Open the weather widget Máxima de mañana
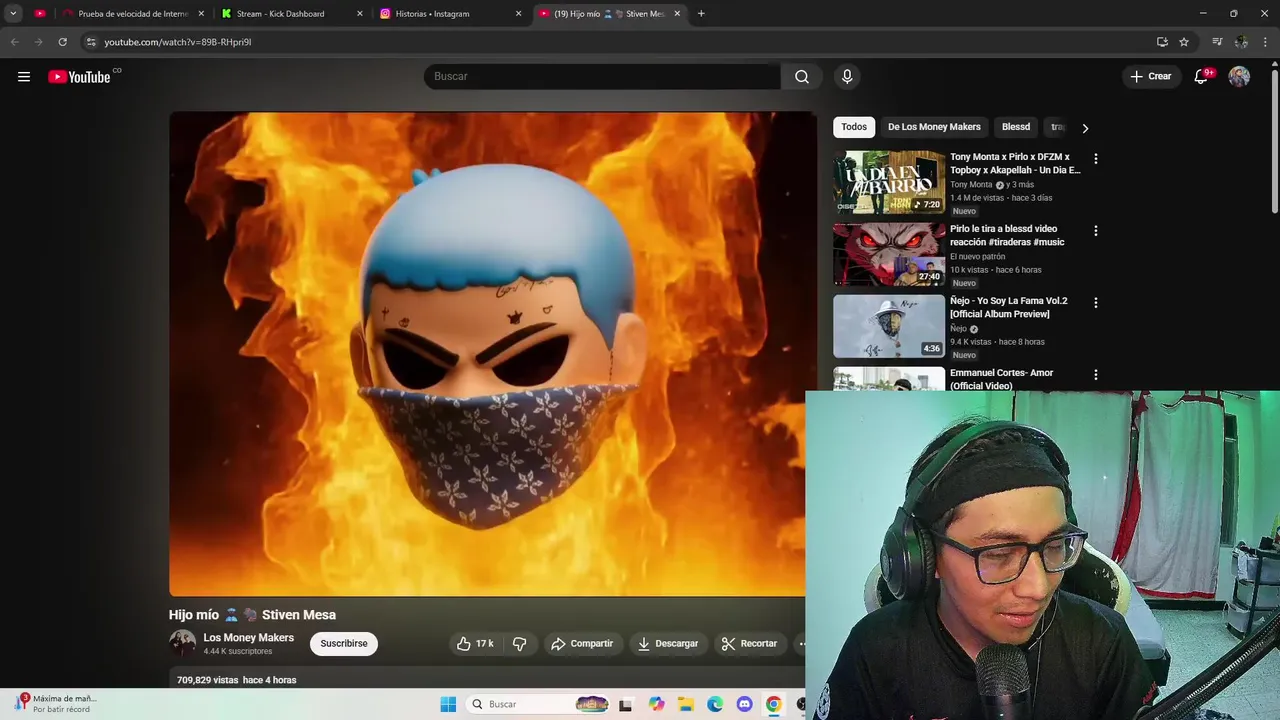The height and width of the screenshot is (720, 1280). [56, 704]
